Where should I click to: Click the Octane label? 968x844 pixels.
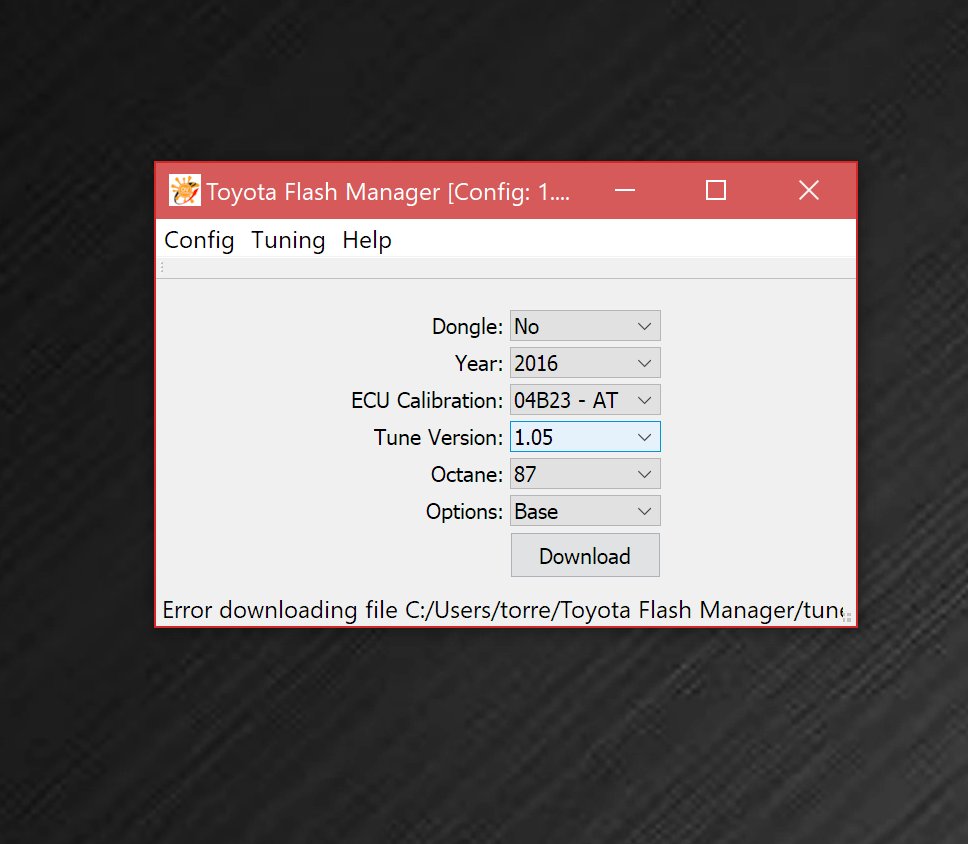(467, 475)
